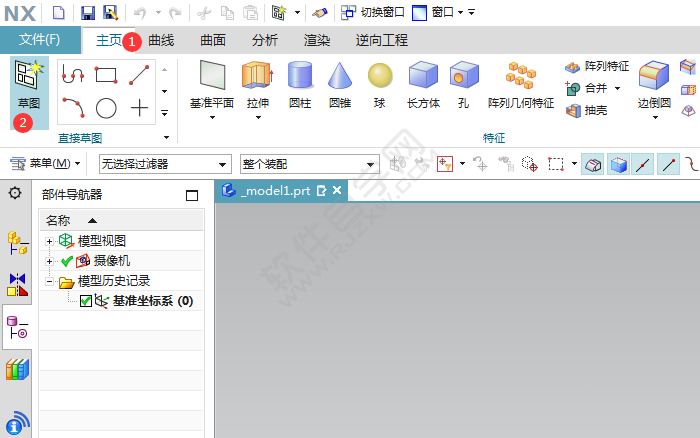Close the _model1.prt document tab

tap(337, 190)
